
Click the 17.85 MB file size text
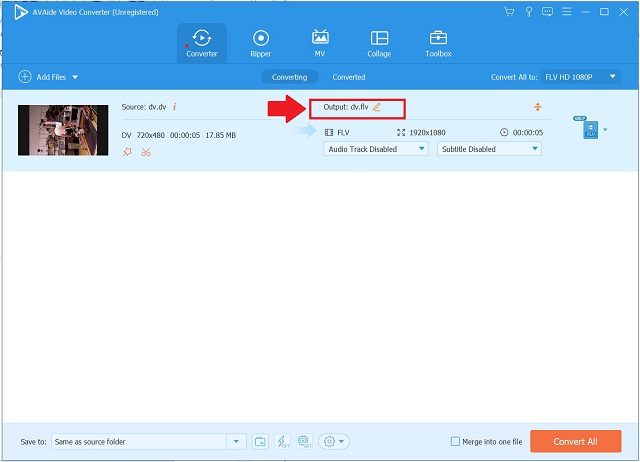click(x=220, y=135)
